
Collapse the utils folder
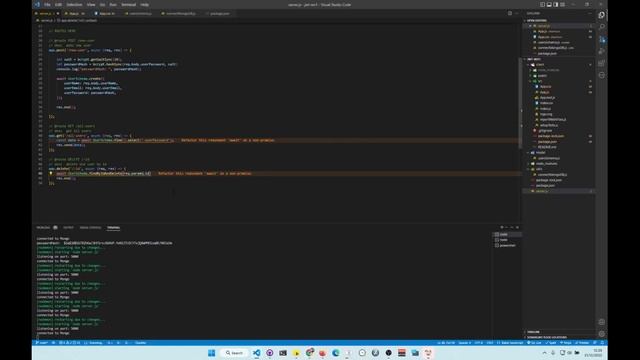[539, 169]
